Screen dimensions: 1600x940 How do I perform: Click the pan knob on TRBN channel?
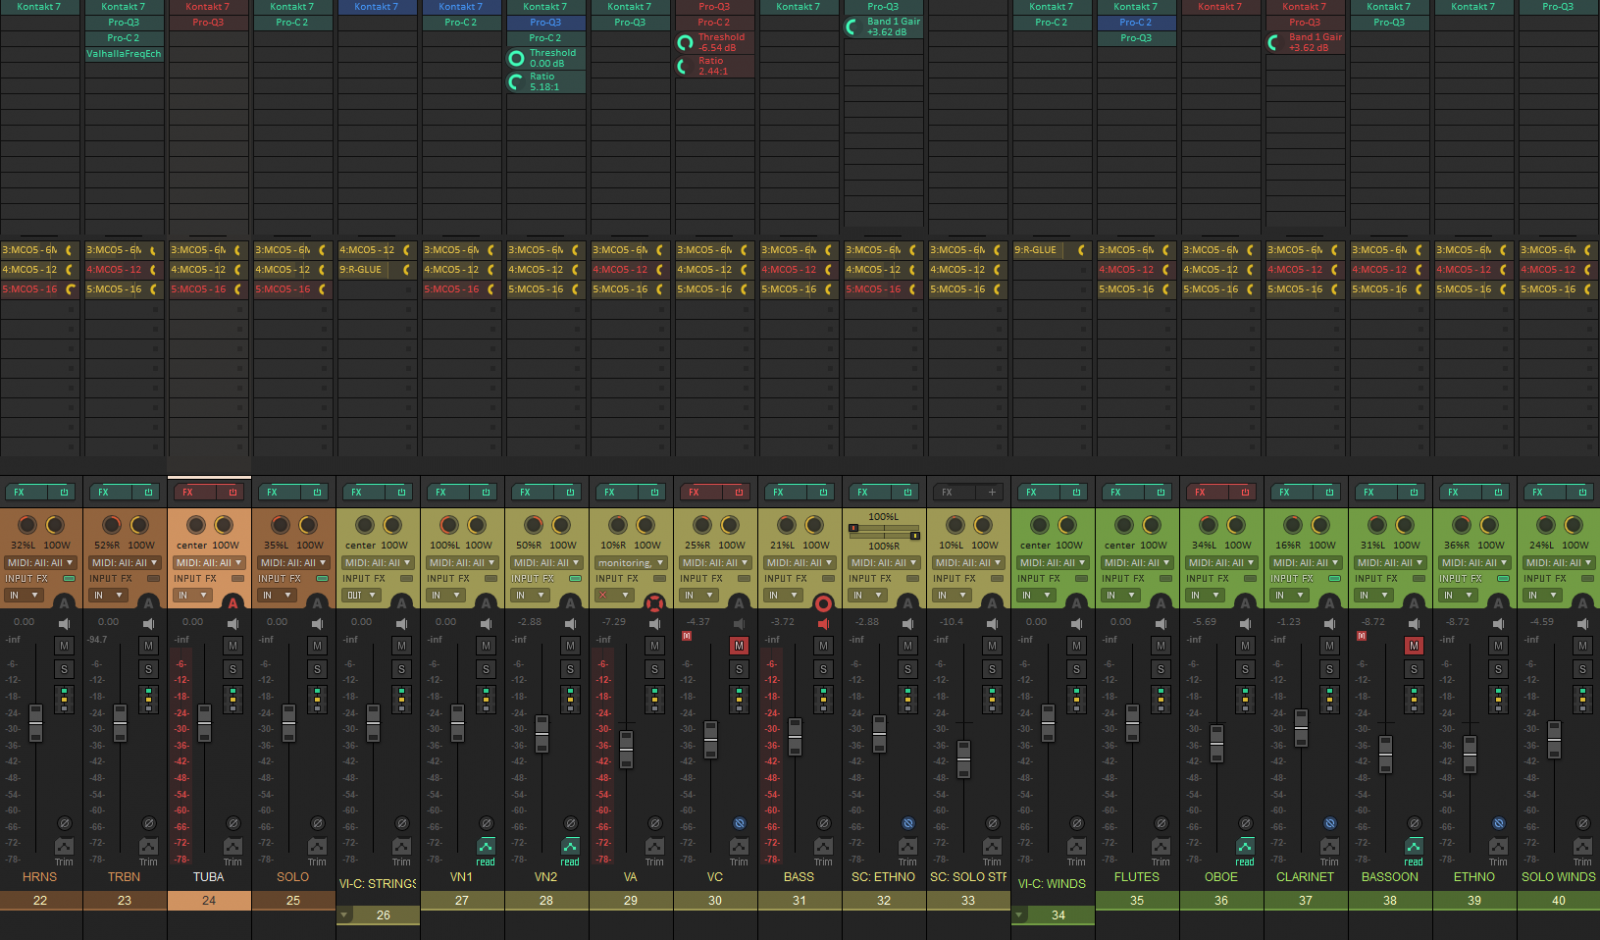coord(111,527)
